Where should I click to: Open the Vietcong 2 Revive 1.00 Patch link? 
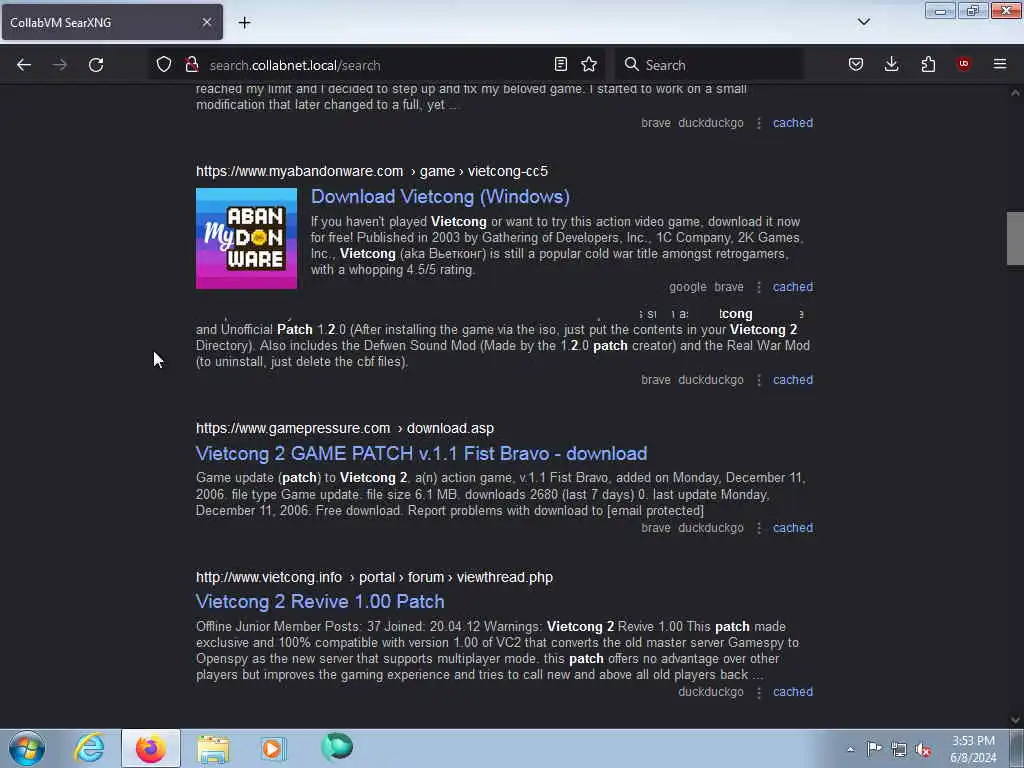pos(320,601)
